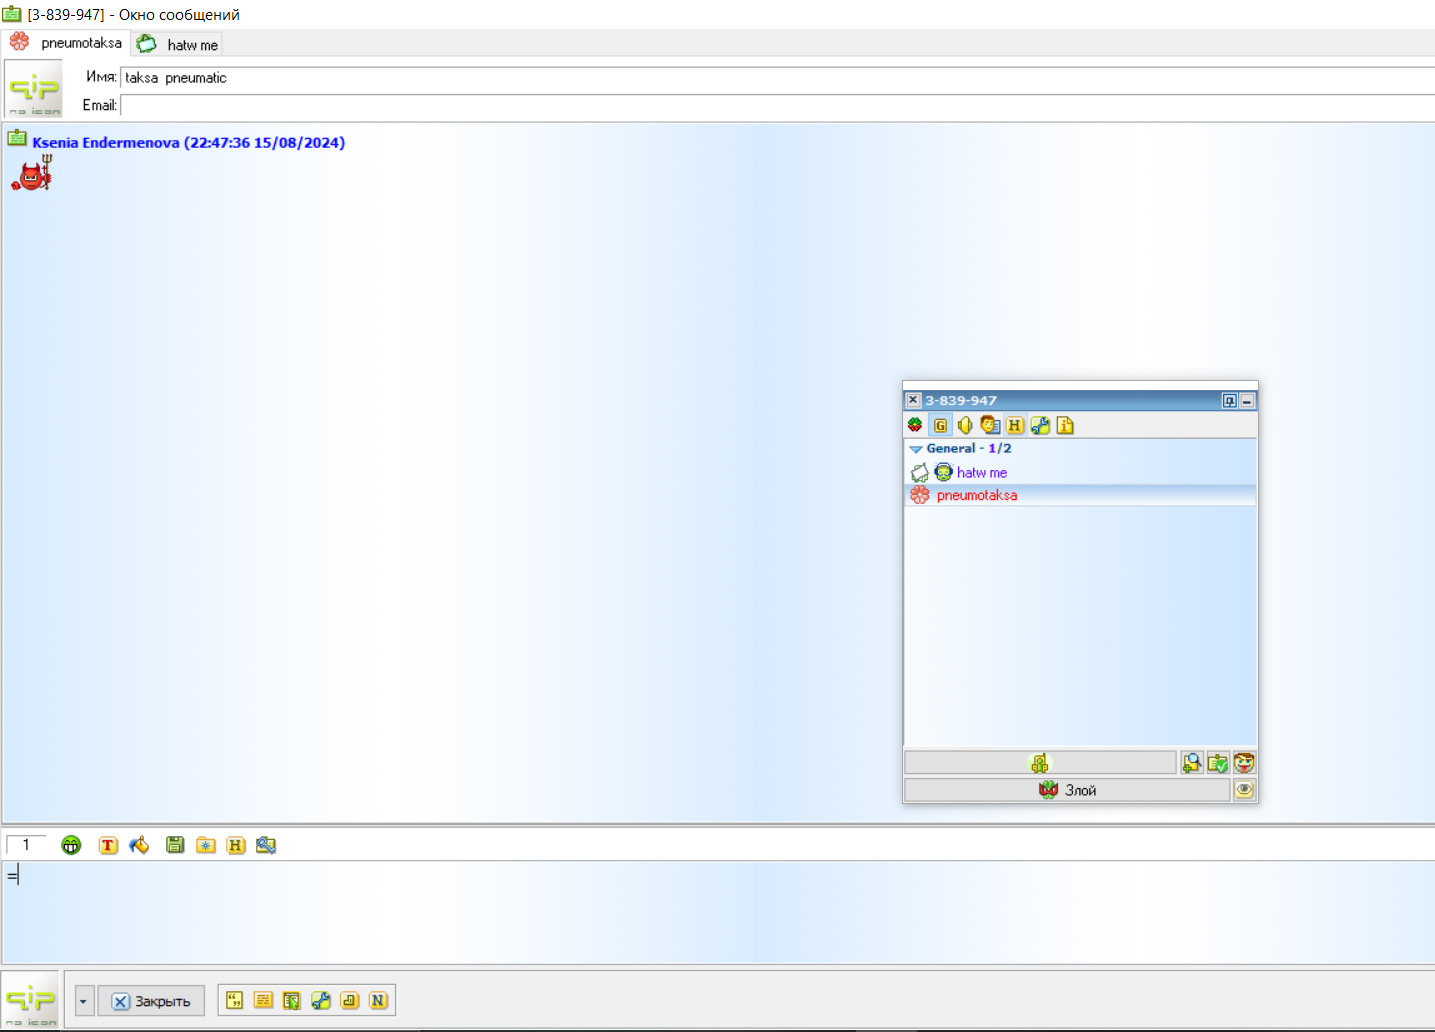Click the Ksenia Endermenova message header
The image size is (1435, 1032).
coord(188,143)
